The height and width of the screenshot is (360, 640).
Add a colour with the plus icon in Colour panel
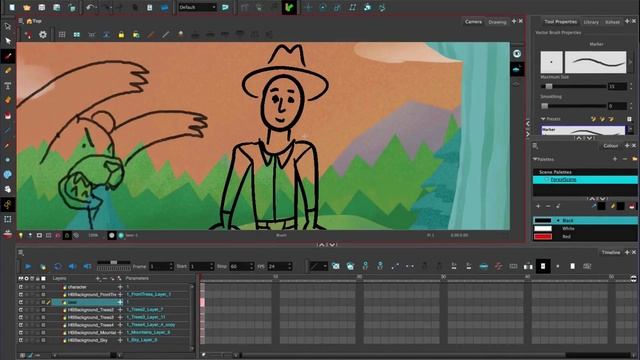[x=538, y=206]
